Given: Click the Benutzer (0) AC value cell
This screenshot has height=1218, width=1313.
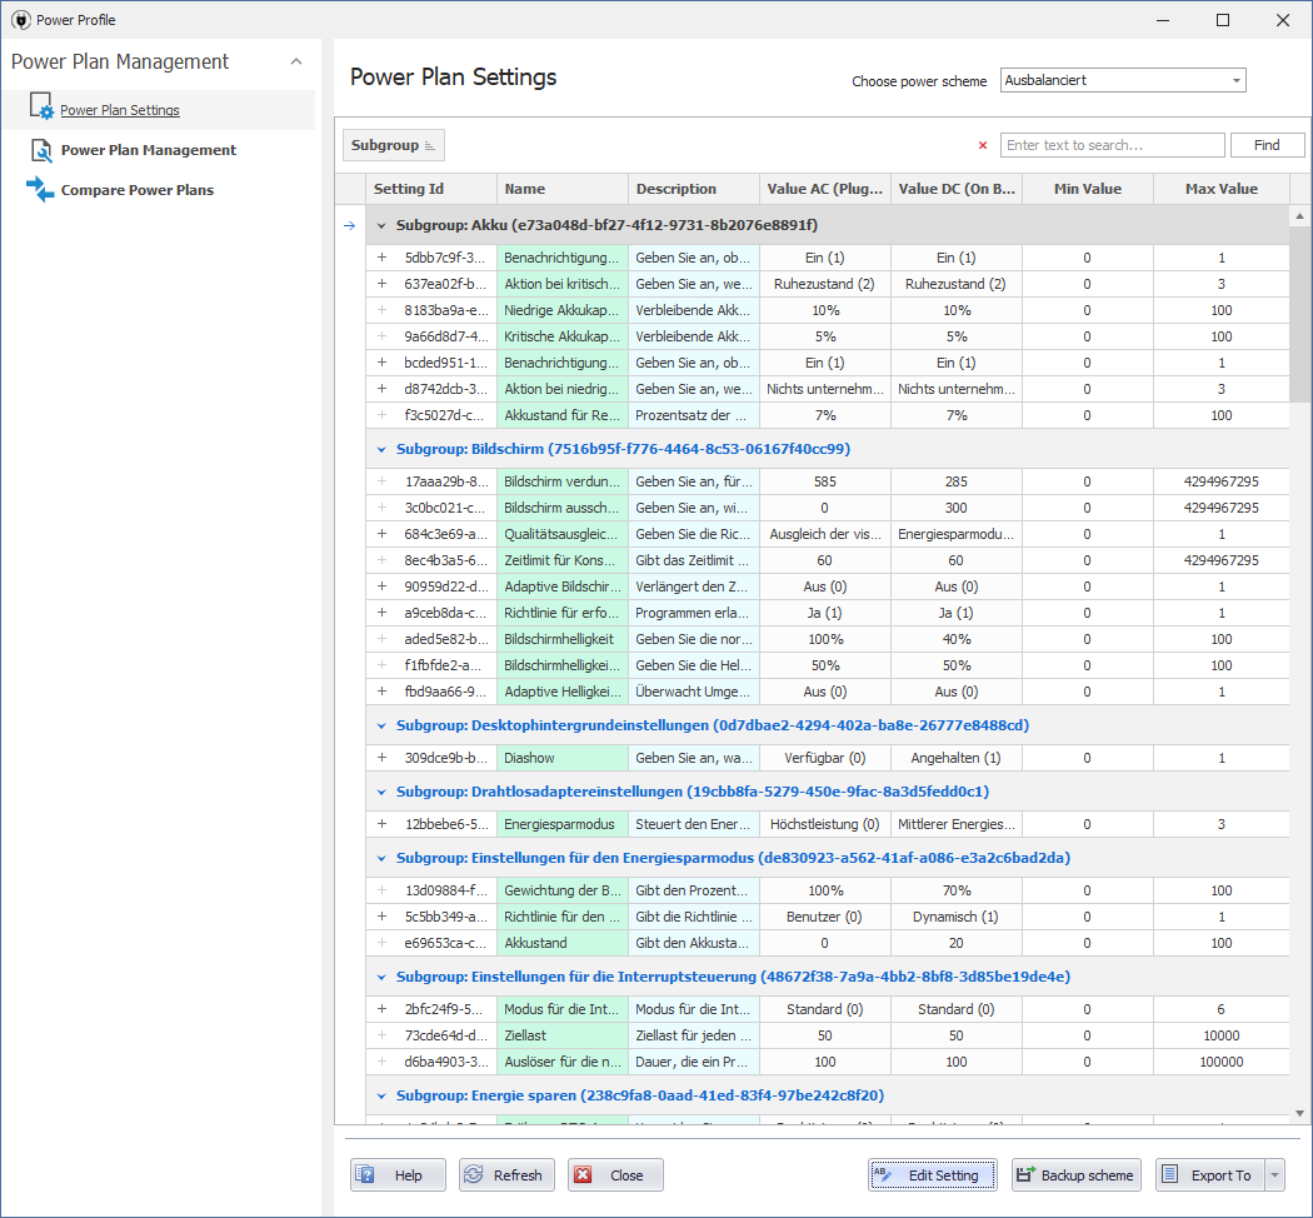Looking at the screenshot, I should pyautogui.click(x=825, y=917).
